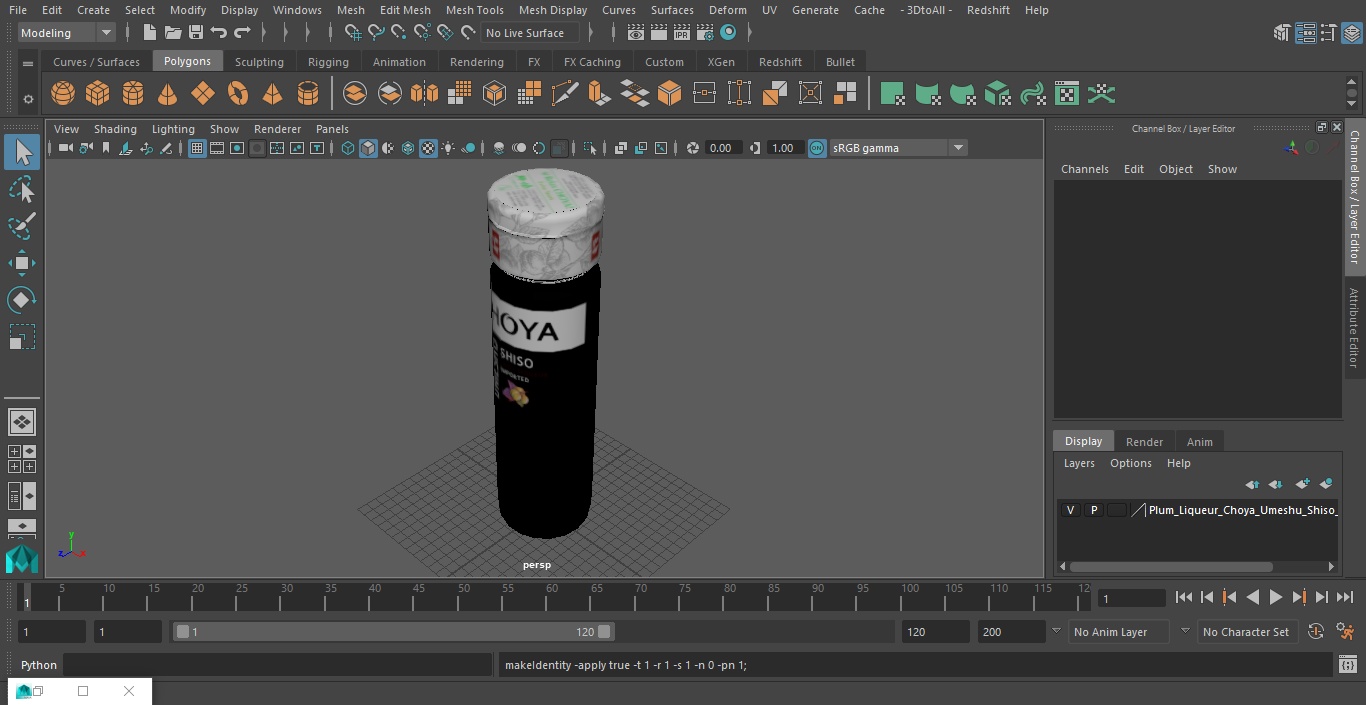Viewport: 1366px width, 705px height.
Task: Click the current frame input field
Action: click(1132, 598)
